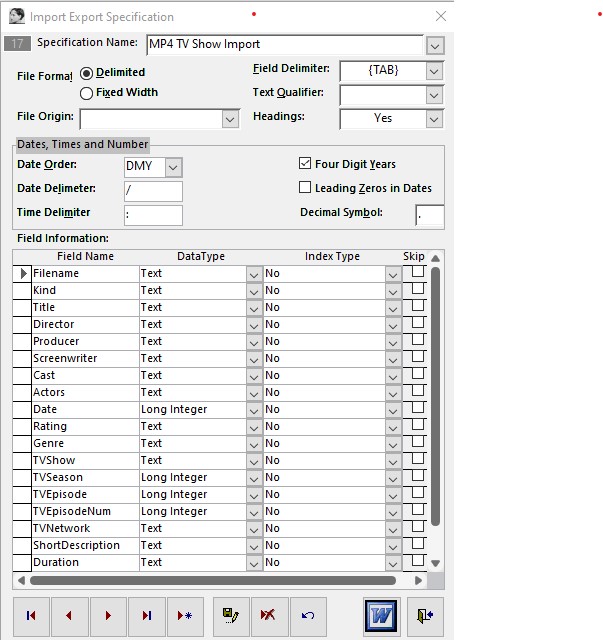Click the Producer field name cell

point(86,341)
